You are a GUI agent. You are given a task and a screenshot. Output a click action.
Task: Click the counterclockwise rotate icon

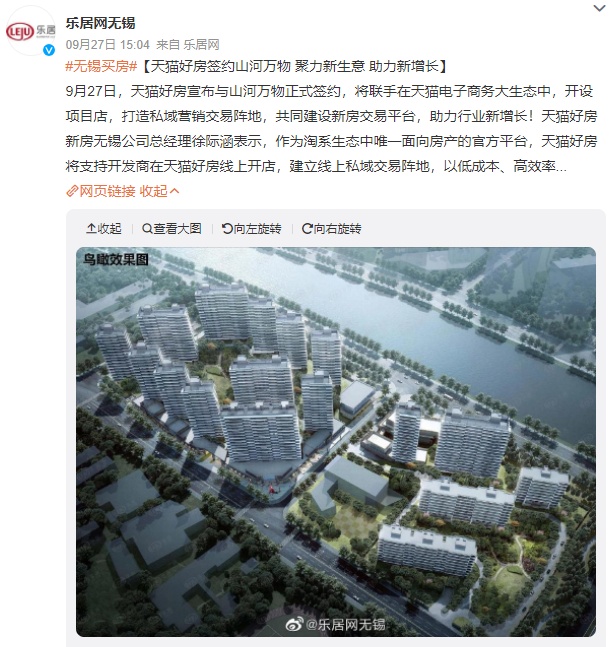click(x=227, y=228)
